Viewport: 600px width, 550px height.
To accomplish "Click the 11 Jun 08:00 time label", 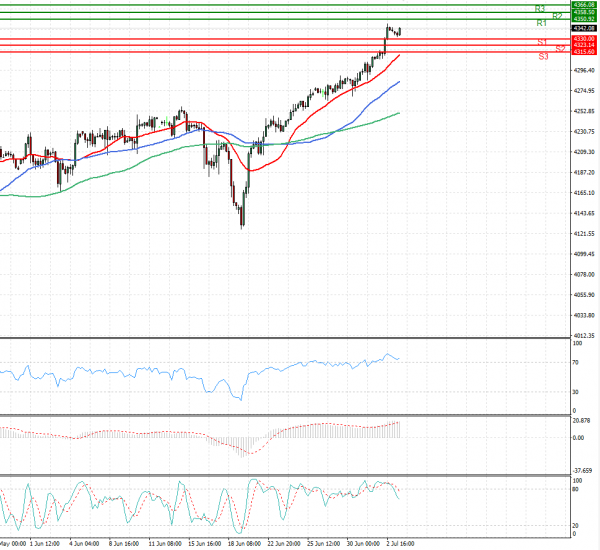I will [x=165, y=544].
